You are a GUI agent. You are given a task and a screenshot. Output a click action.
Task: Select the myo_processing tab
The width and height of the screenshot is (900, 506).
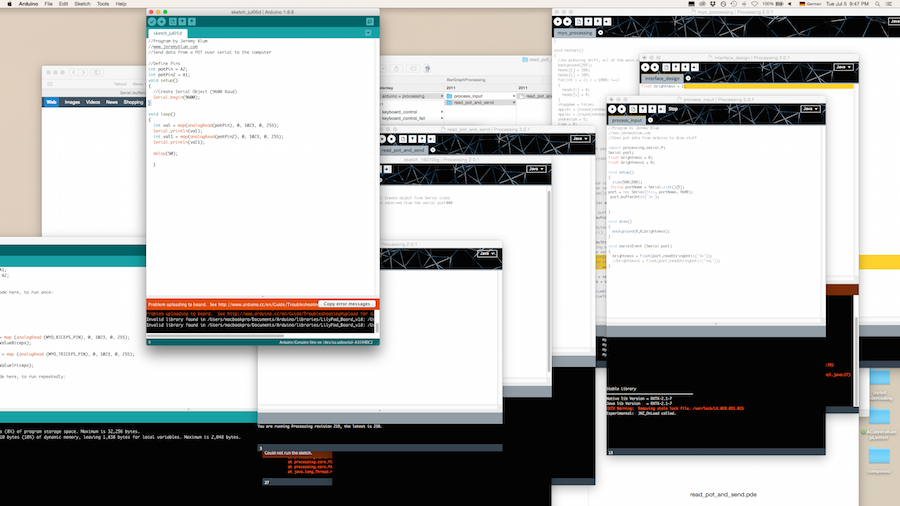coord(575,33)
